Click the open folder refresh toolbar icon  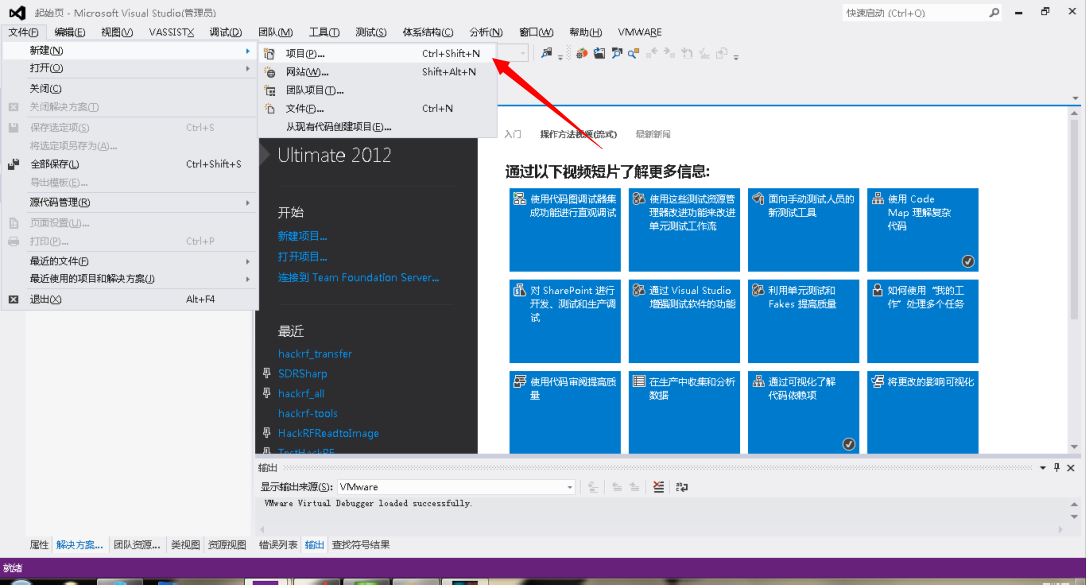599,53
